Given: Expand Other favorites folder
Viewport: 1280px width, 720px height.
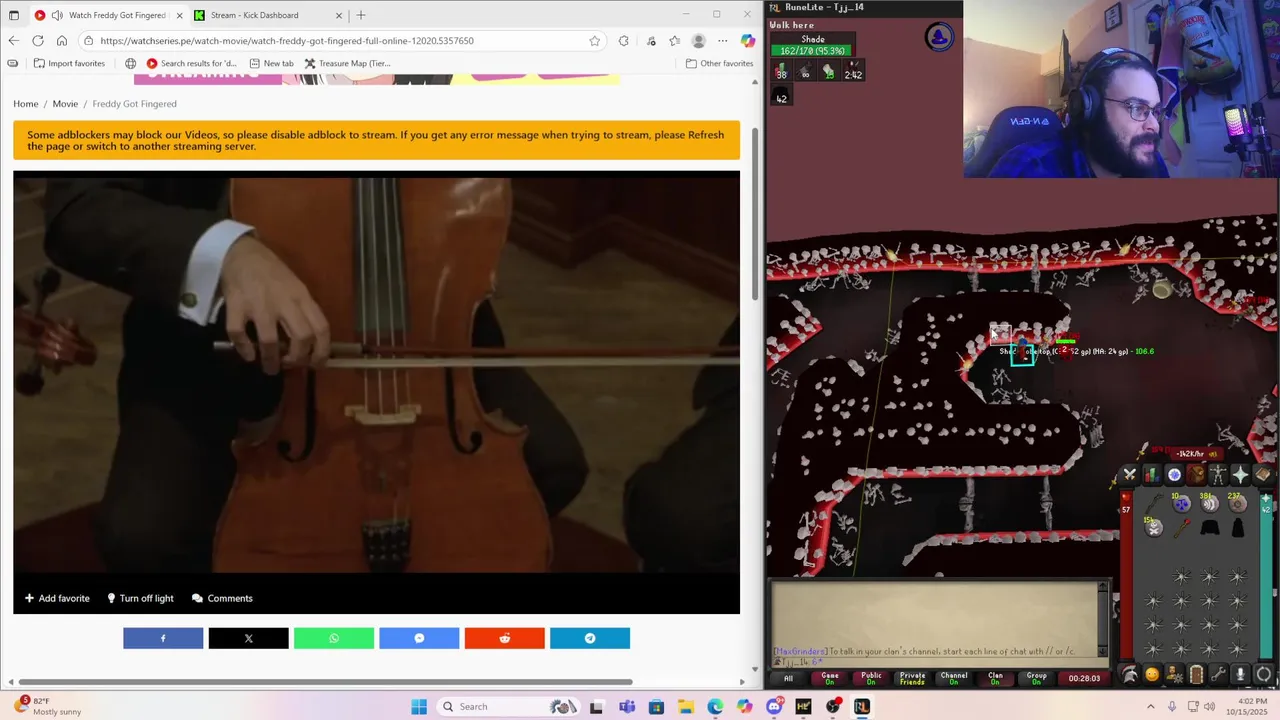Looking at the screenshot, I should pyautogui.click(x=719, y=63).
